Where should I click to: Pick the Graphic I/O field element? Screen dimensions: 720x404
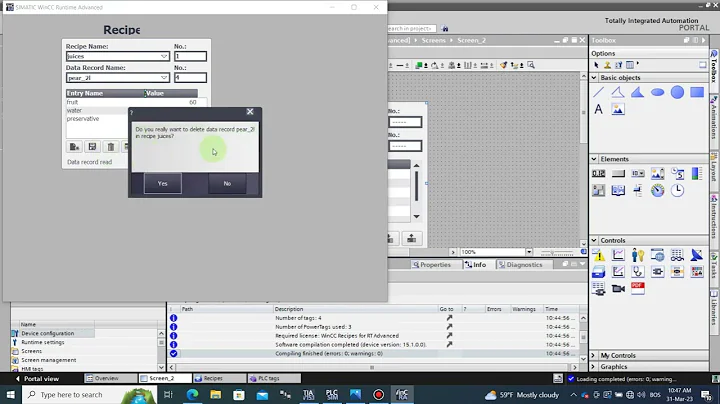[658, 174]
